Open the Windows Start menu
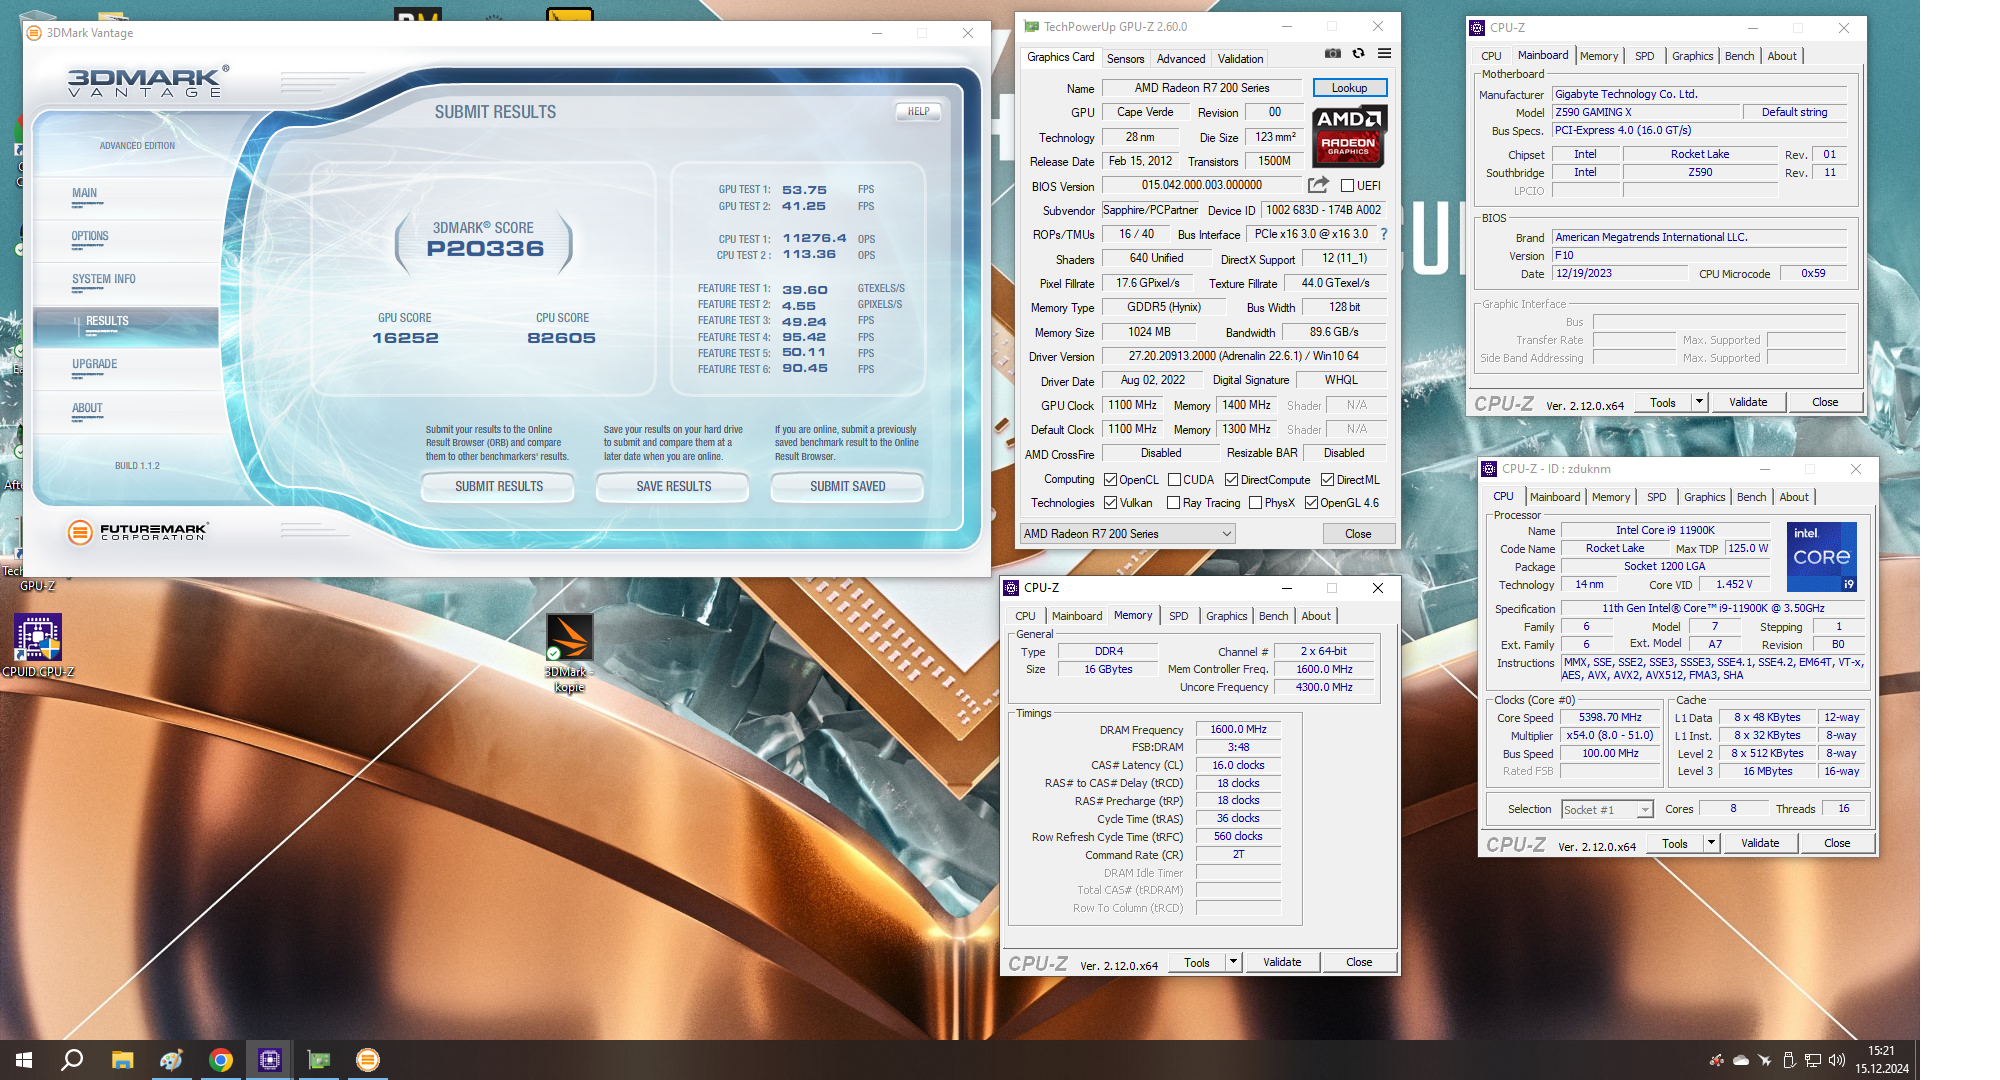 pyautogui.click(x=24, y=1060)
